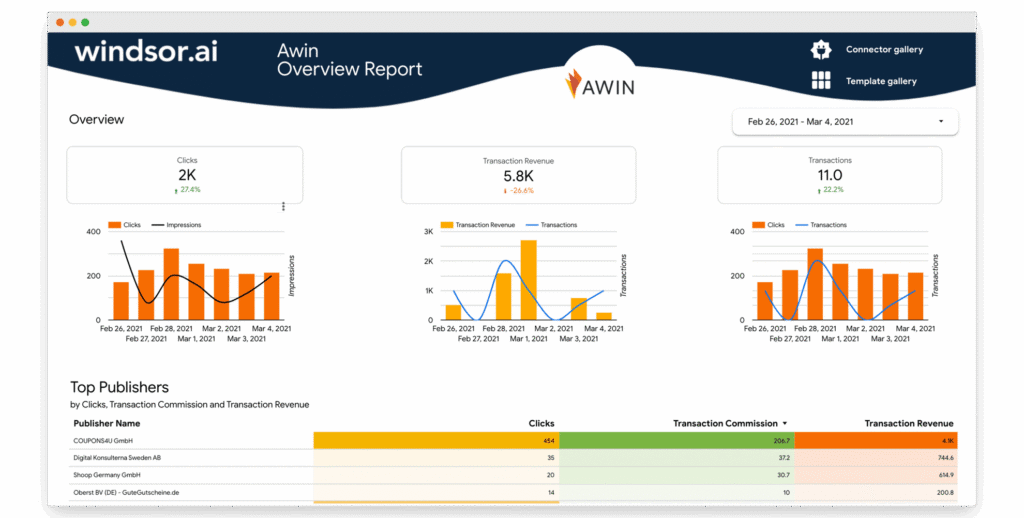Image resolution: width=1024 pixels, height=518 pixels.
Task: Open the Template gallery link
Action: [x=881, y=81]
